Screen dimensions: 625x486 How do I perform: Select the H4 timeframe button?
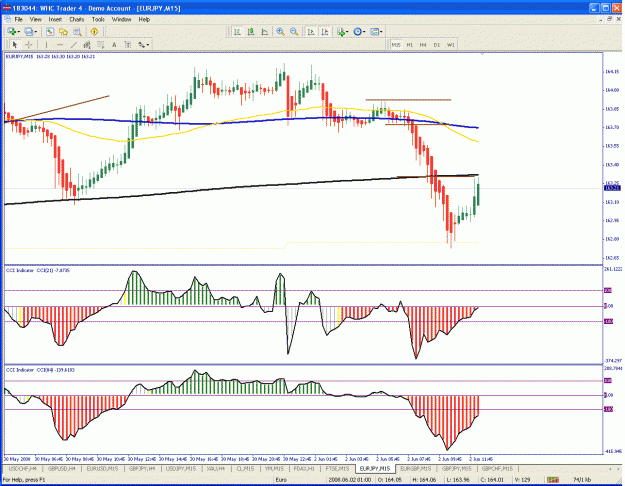click(423, 45)
